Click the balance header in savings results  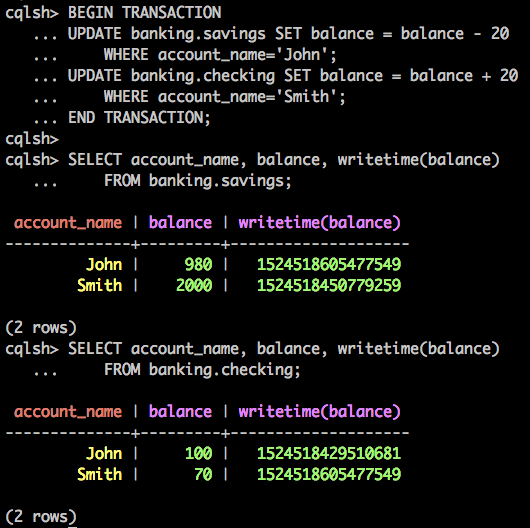(x=180, y=223)
